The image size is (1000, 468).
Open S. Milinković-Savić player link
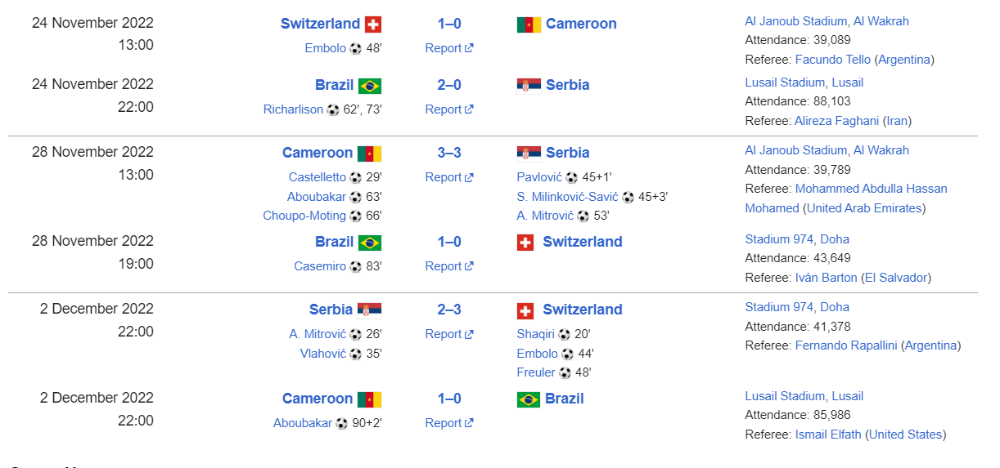564,197
